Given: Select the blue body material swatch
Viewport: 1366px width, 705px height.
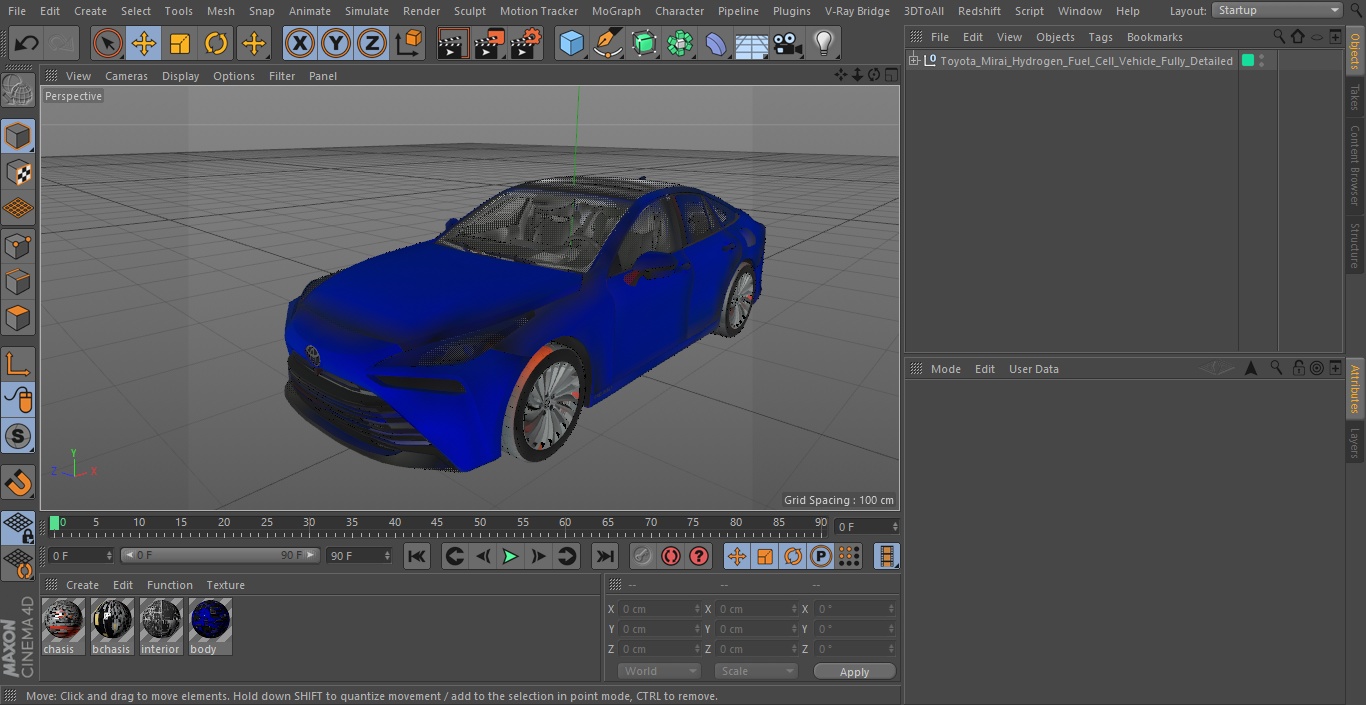Looking at the screenshot, I should tap(210, 627).
